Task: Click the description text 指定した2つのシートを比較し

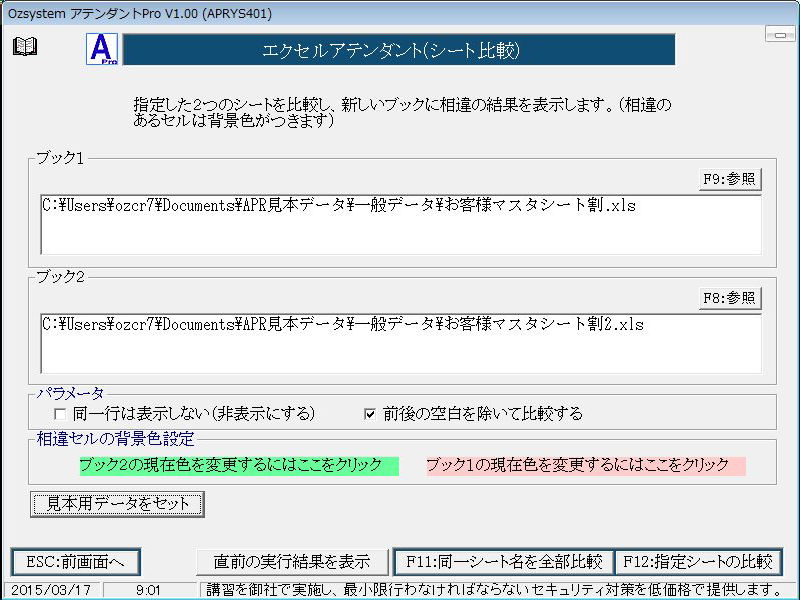Action: click(x=402, y=112)
